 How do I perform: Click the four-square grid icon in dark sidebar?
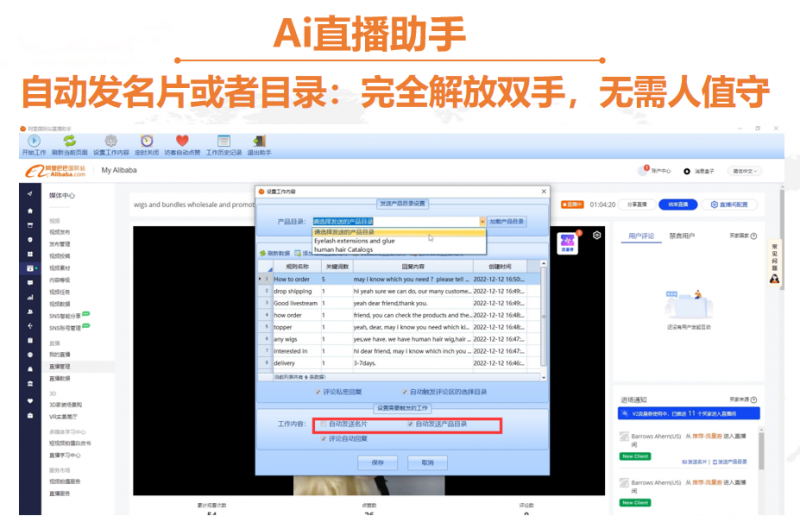(30, 254)
